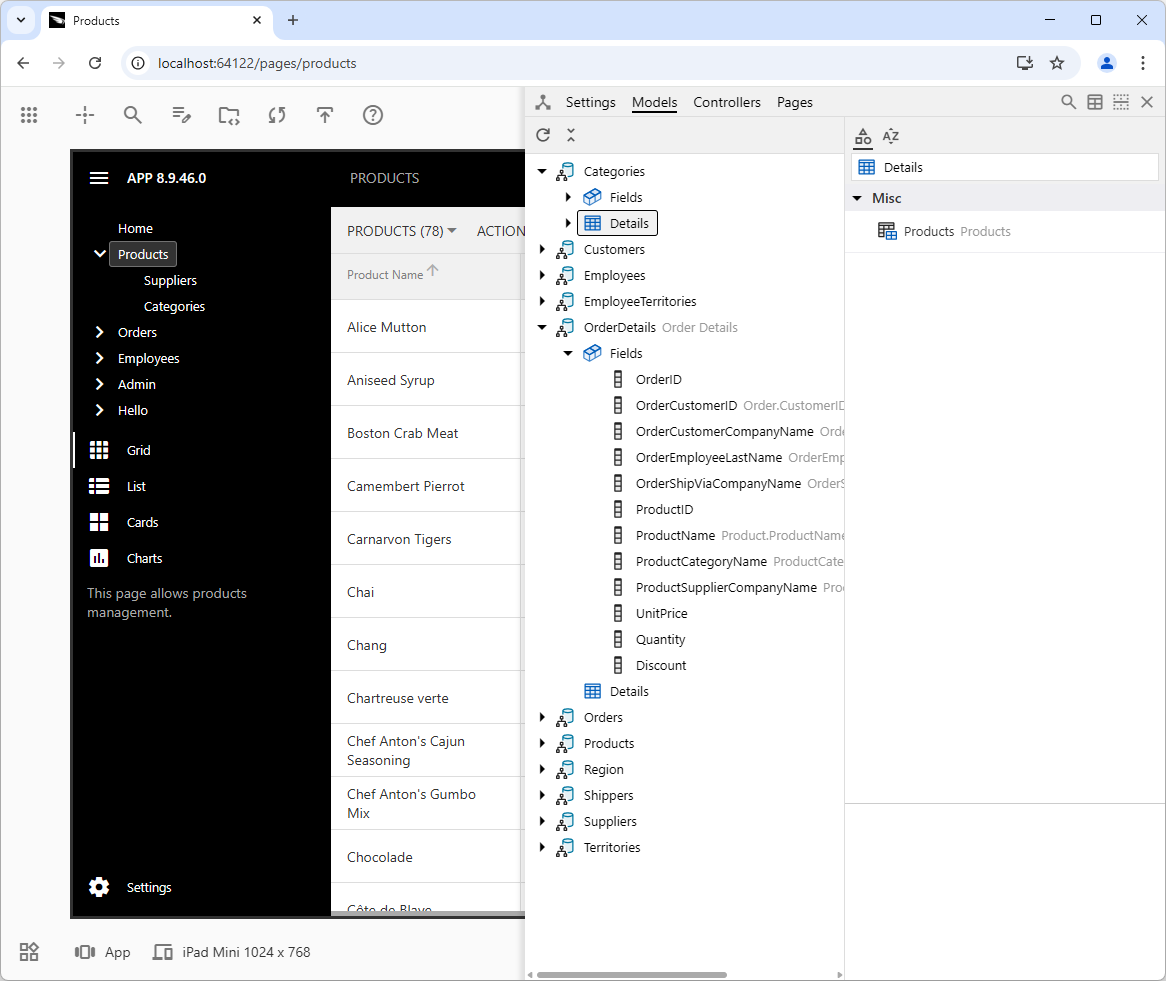Click the alphabetical sort A-Z icon

[891, 137]
